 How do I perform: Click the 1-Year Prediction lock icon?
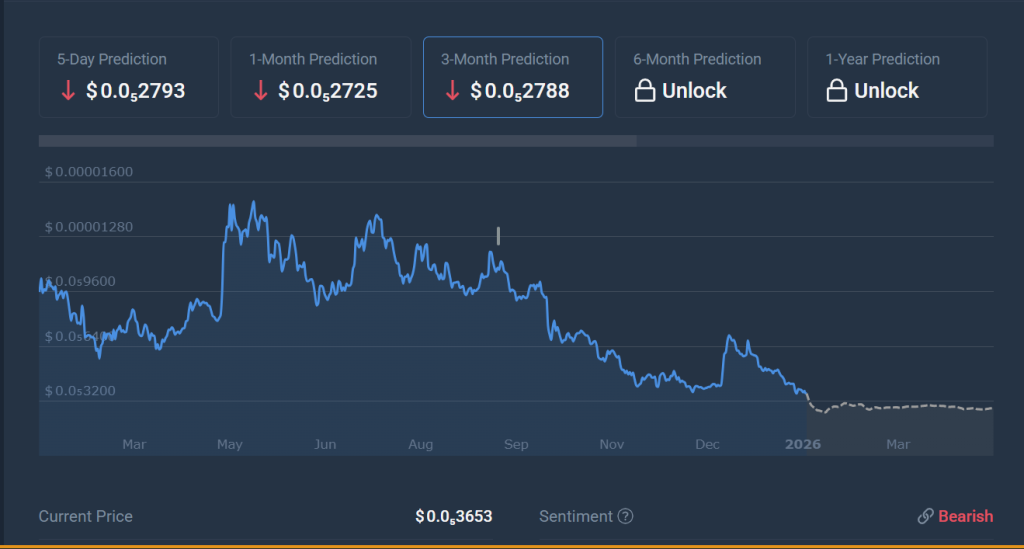tap(837, 91)
